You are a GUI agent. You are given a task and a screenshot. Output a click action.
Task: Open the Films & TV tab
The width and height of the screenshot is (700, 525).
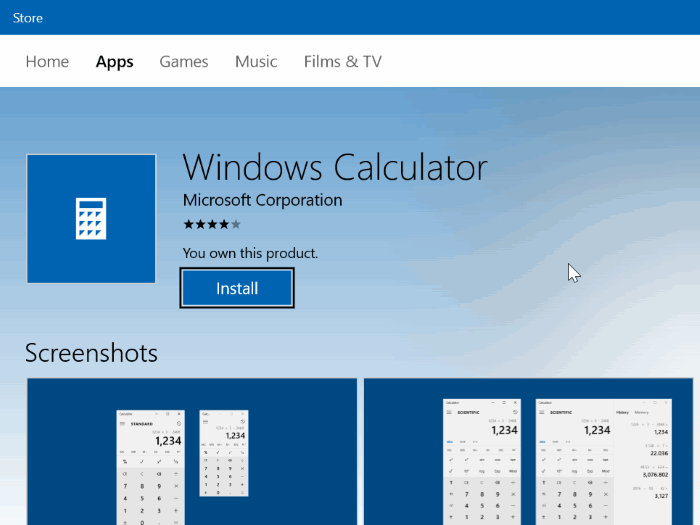pos(342,62)
